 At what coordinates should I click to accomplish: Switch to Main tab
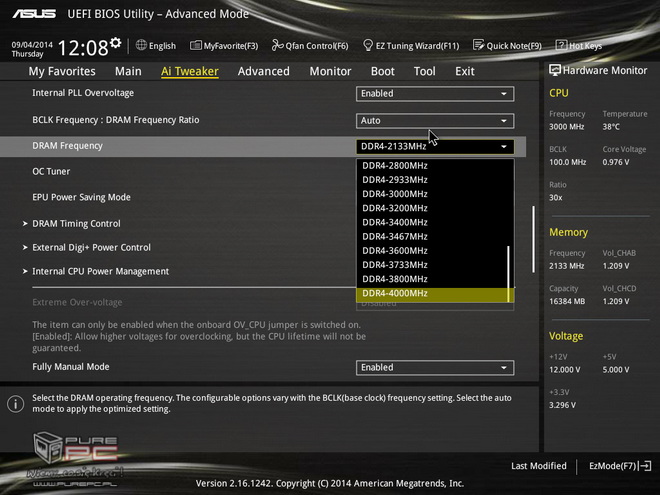tap(128, 71)
